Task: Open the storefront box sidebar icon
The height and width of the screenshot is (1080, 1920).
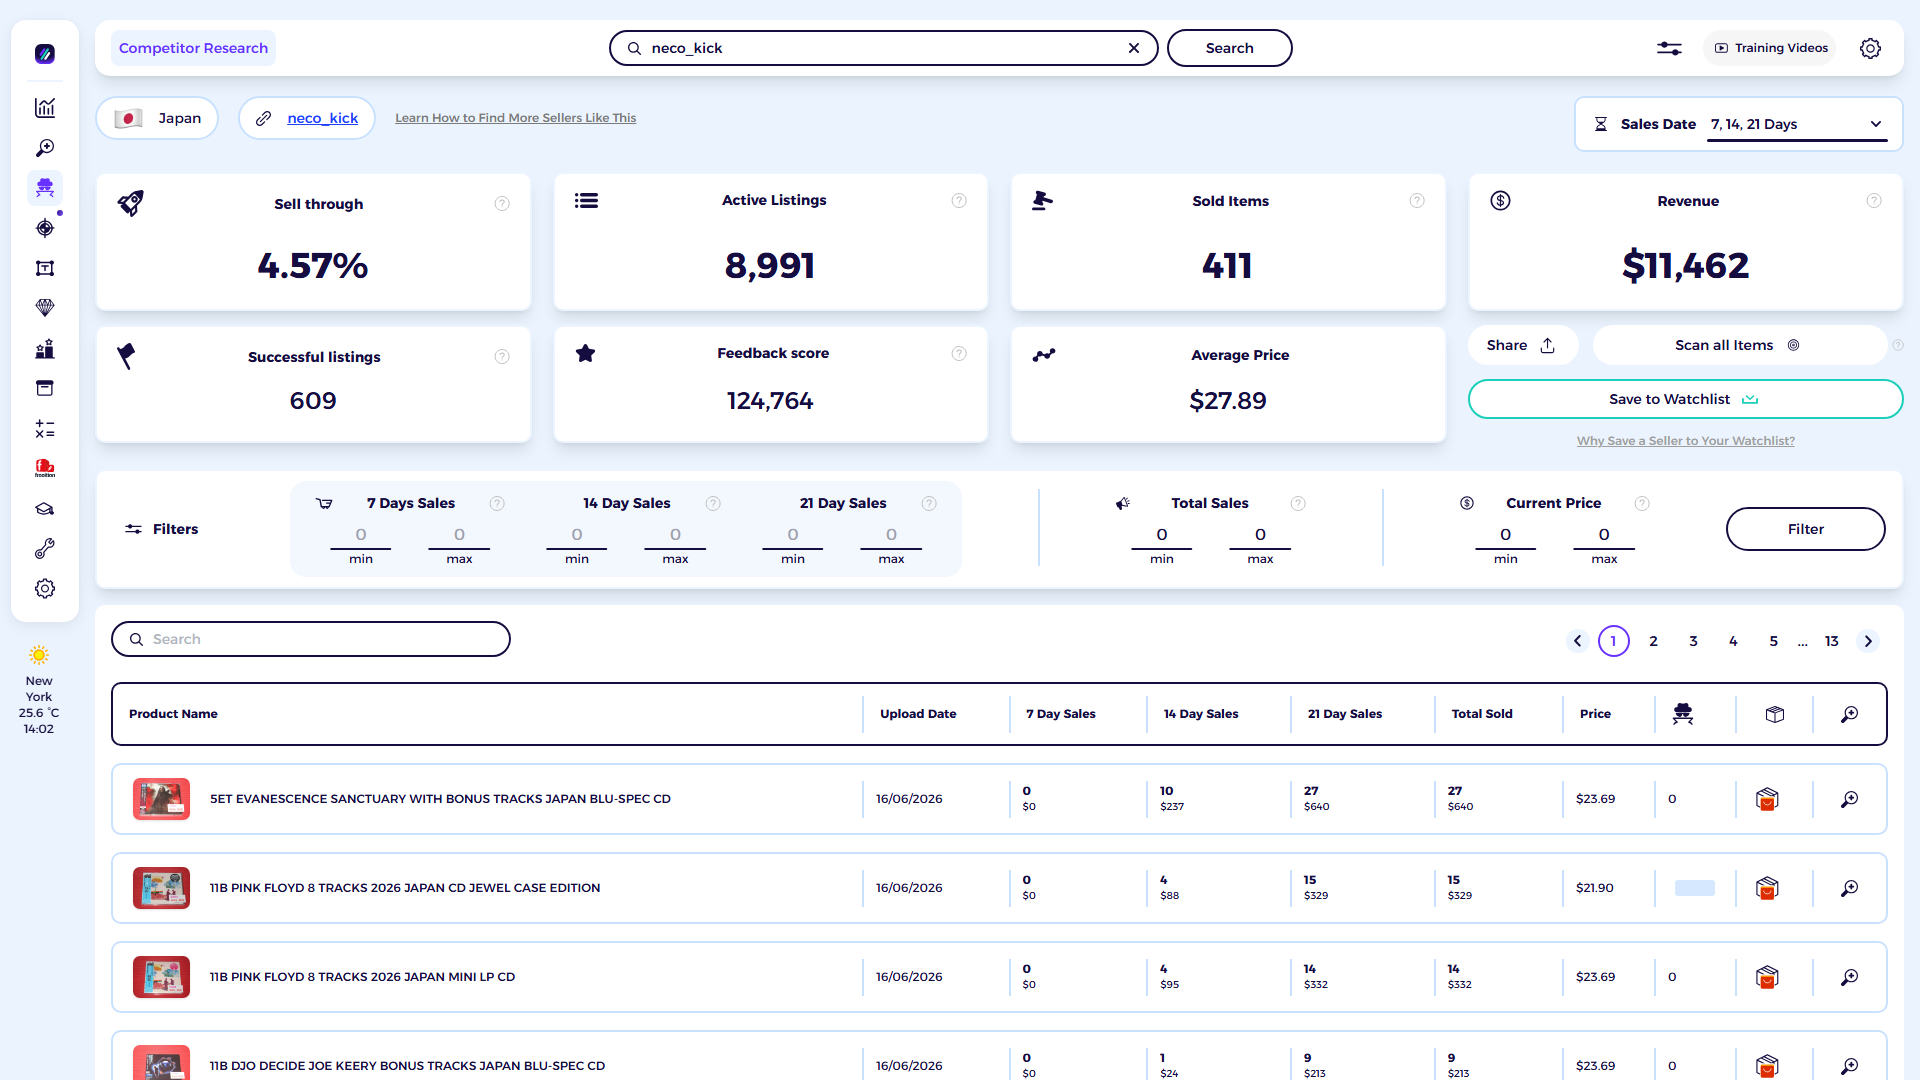Action: (45, 388)
